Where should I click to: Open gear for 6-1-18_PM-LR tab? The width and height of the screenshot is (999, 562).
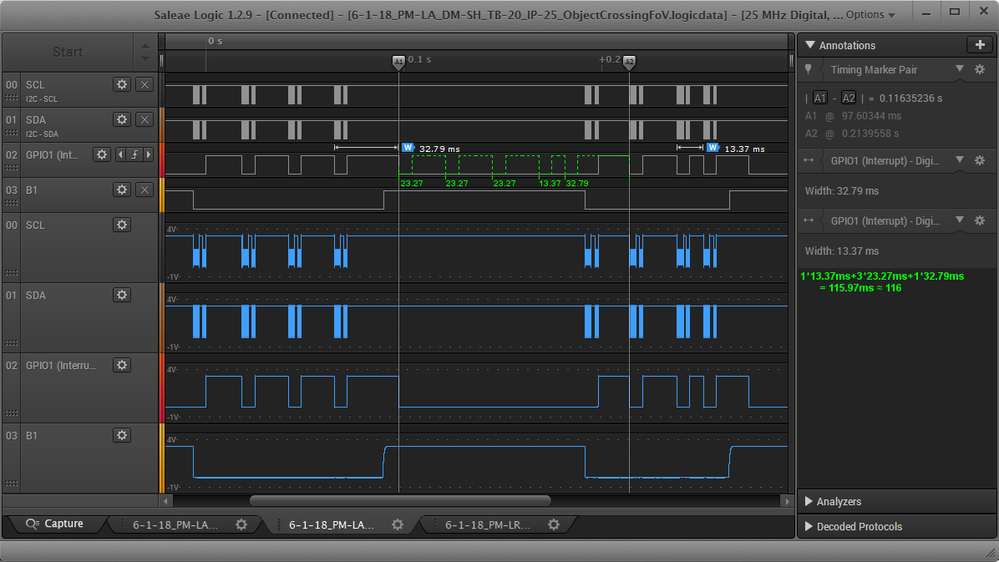coord(554,524)
